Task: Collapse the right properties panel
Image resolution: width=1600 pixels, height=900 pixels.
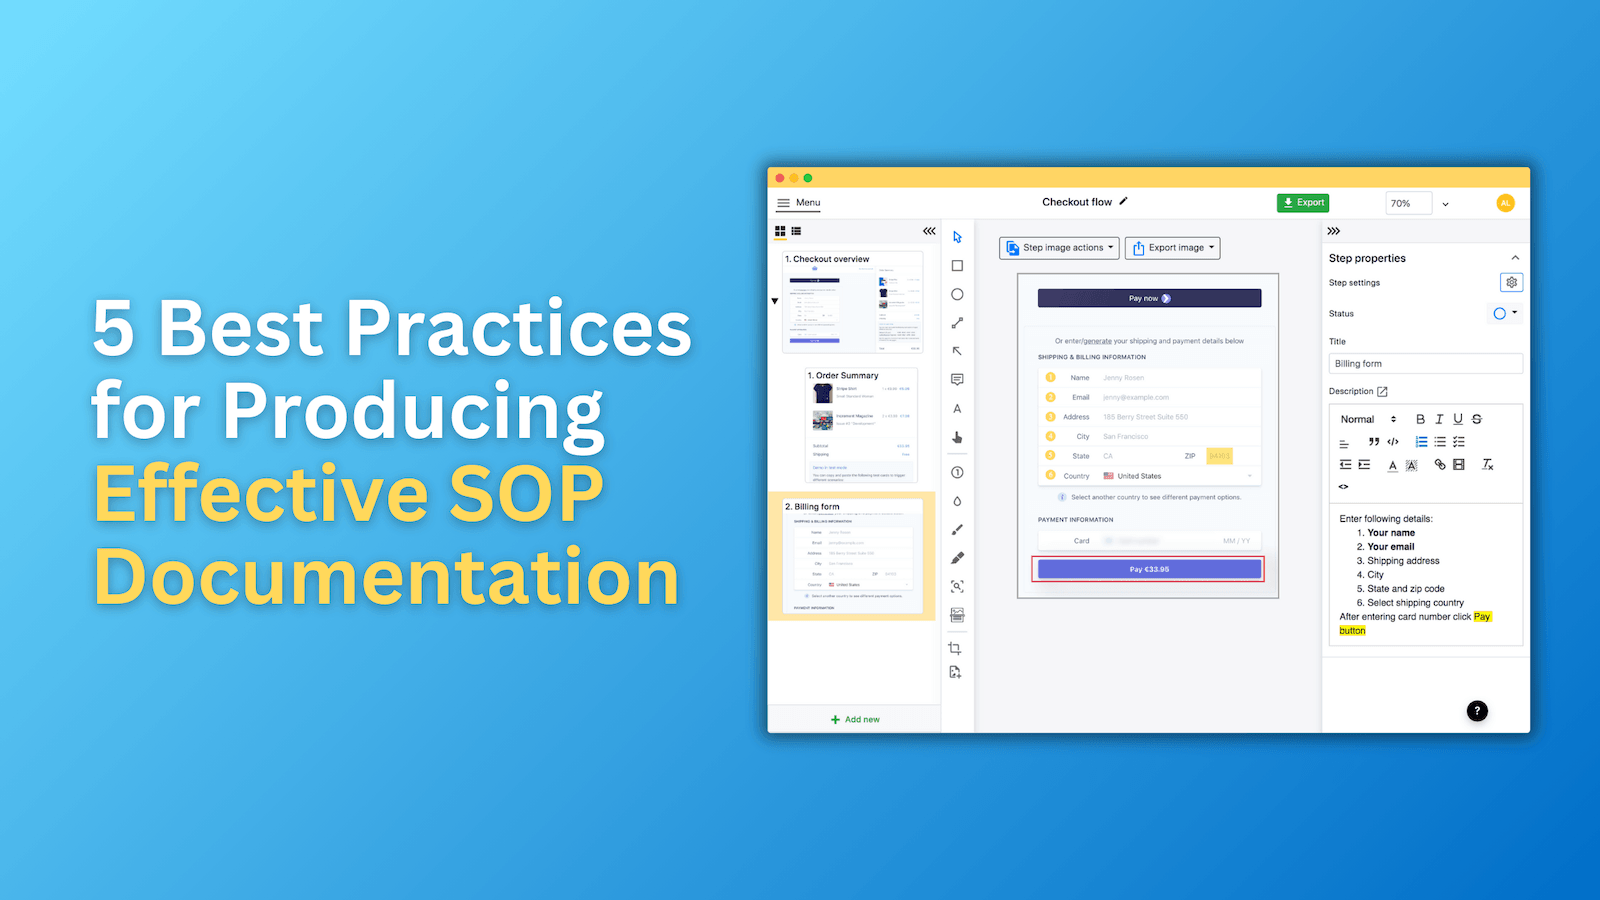Action: coord(1334,231)
